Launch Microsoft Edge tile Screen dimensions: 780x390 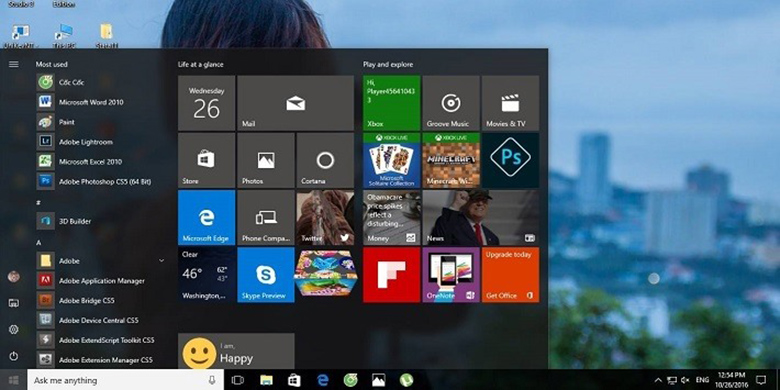pyautogui.click(x=206, y=217)
